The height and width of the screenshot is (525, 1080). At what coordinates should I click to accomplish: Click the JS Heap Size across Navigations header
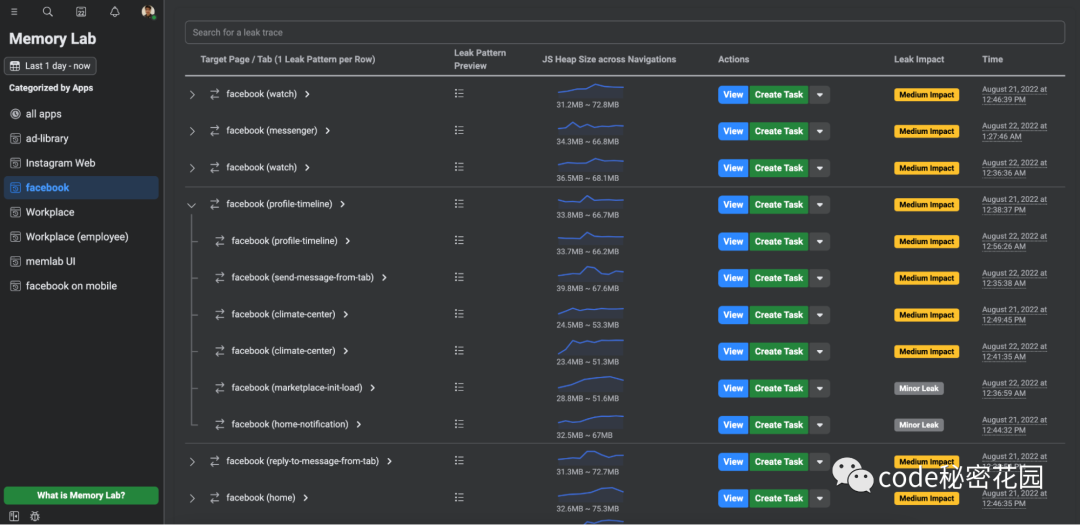(609, 59)
